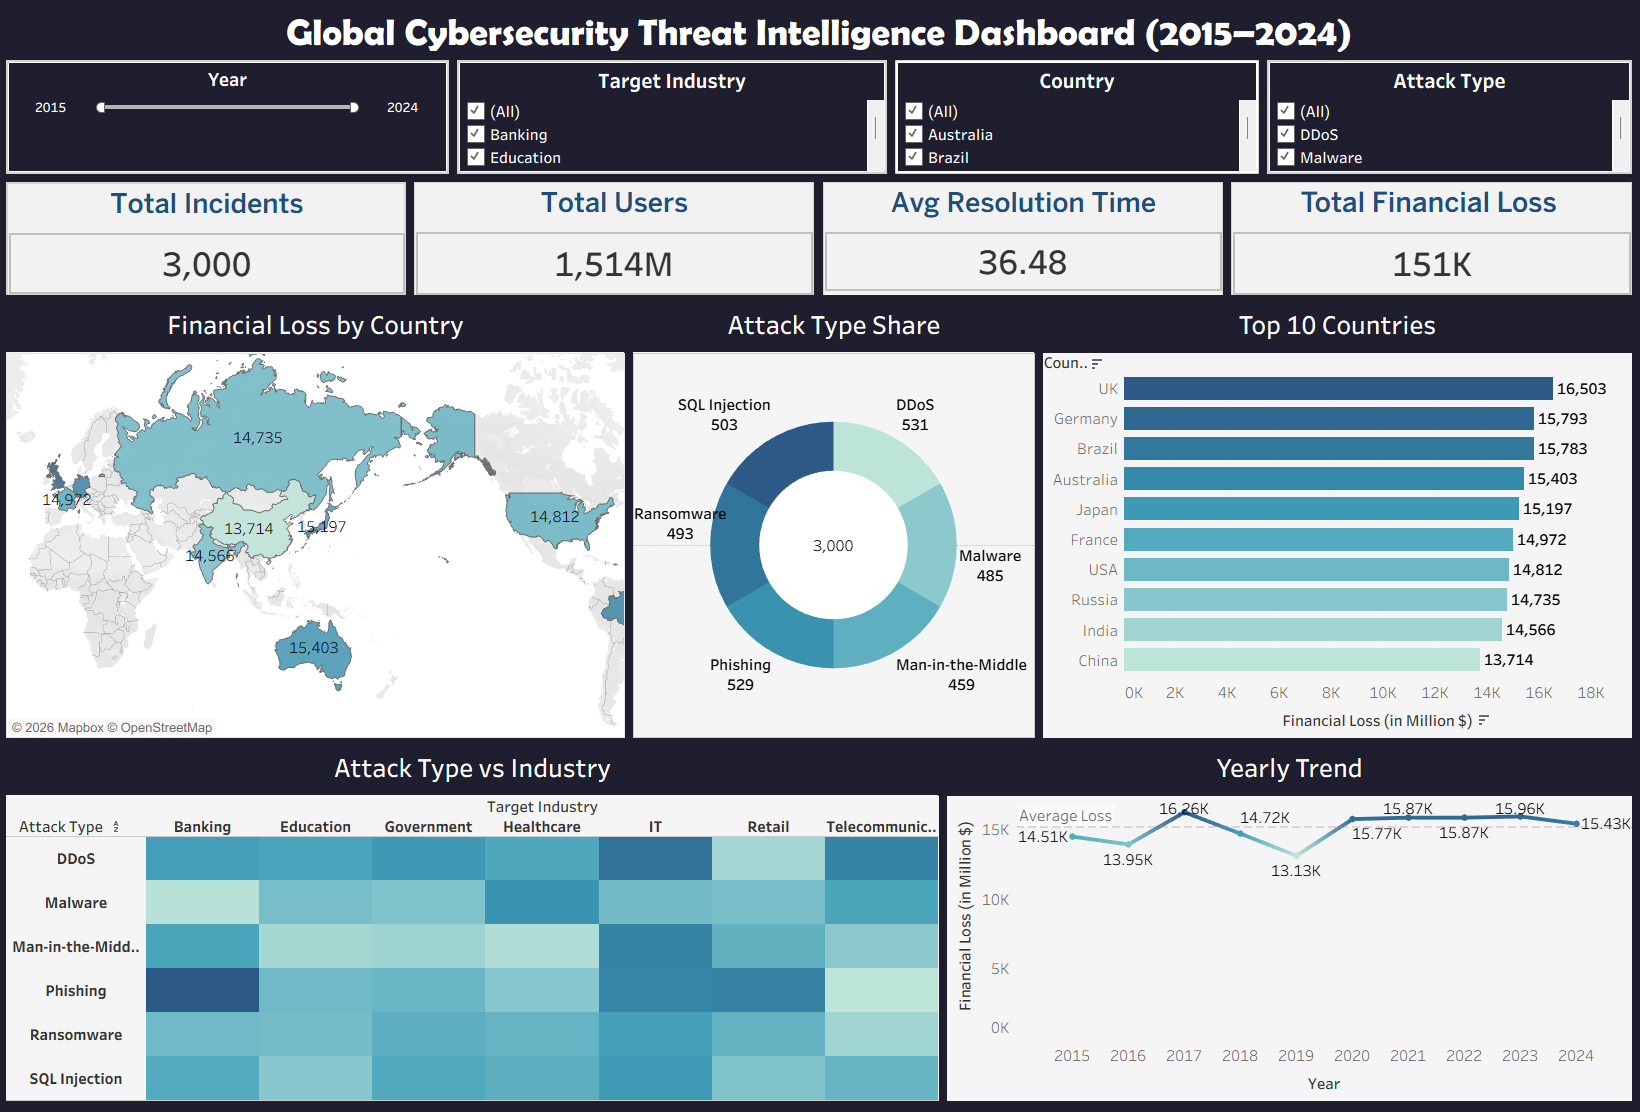The height and width of the screenshot is (1112, 1640).
Task: Select Australia on the Financial Loss map
Action: 313,648
